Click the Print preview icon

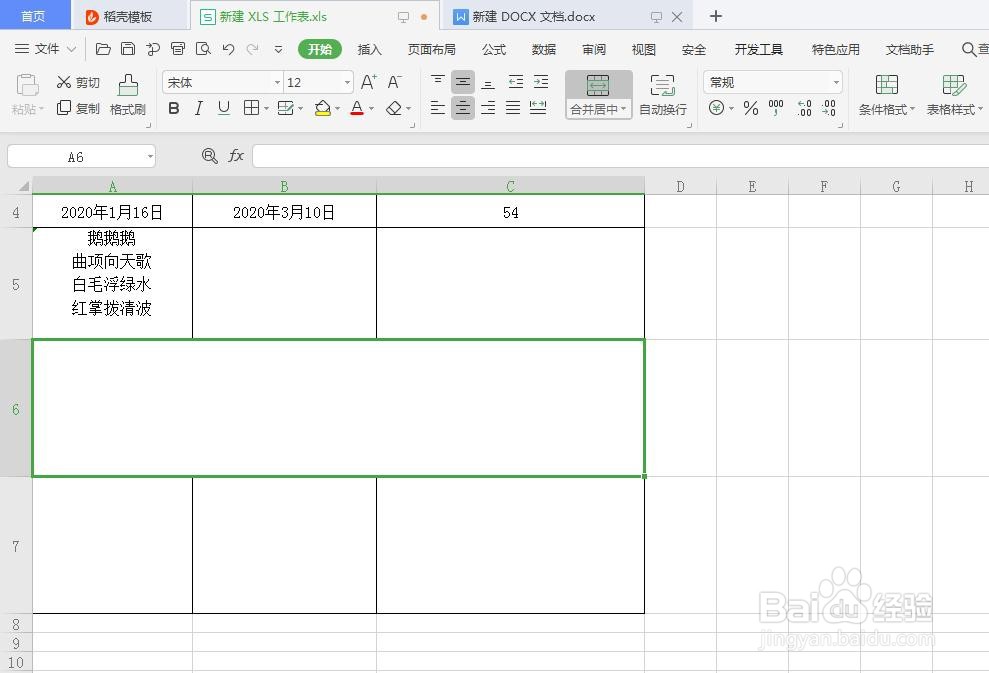pyautogui.click(x=203, y=49)
